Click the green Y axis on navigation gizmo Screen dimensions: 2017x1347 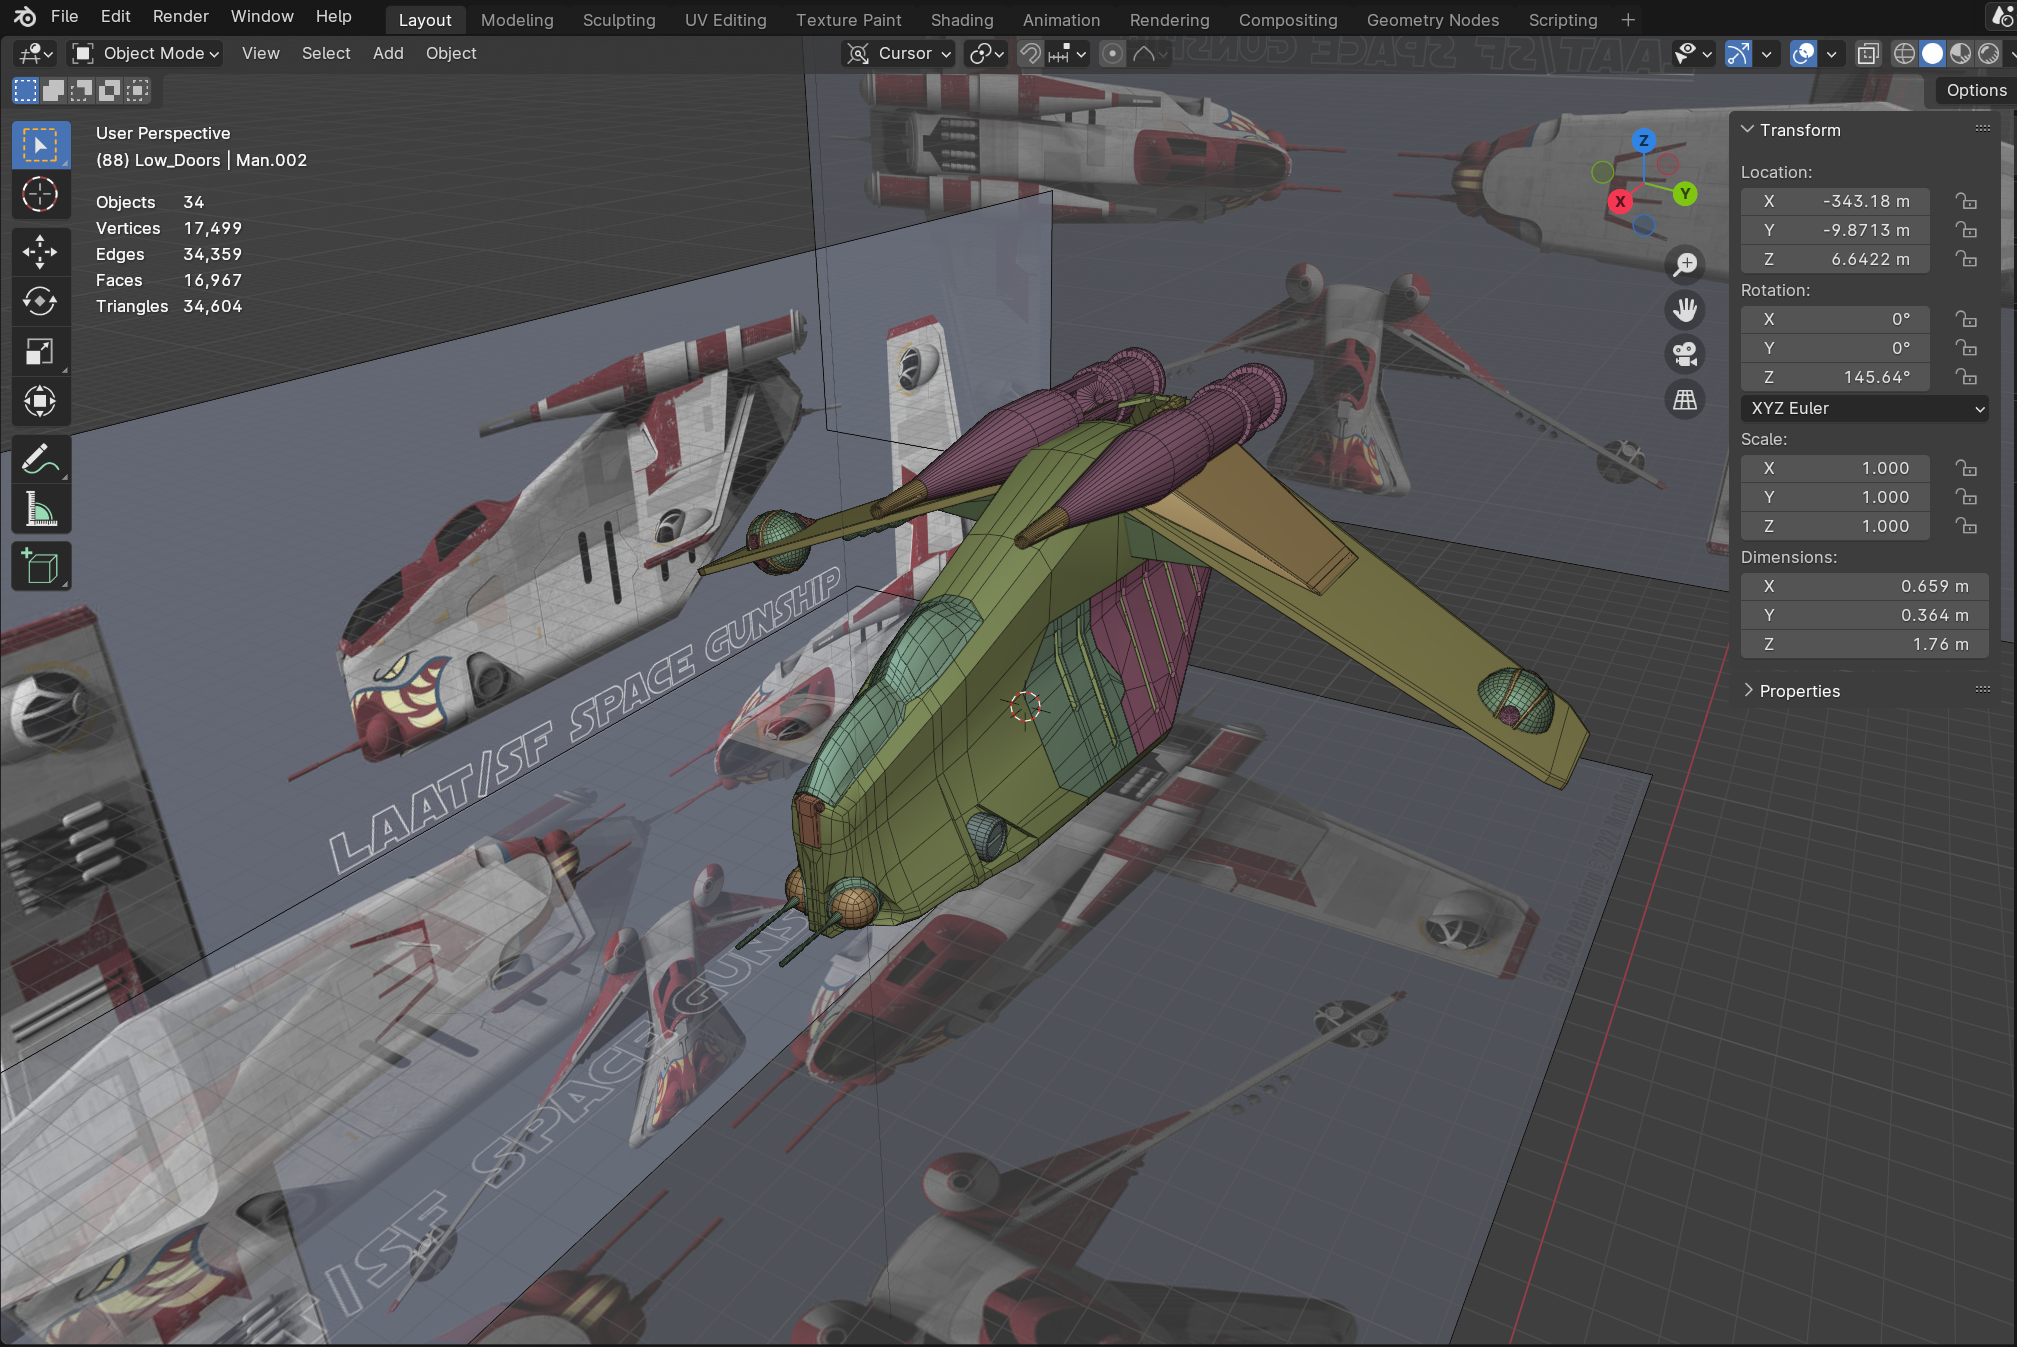pyautogui.click(x=1685, y=193)
